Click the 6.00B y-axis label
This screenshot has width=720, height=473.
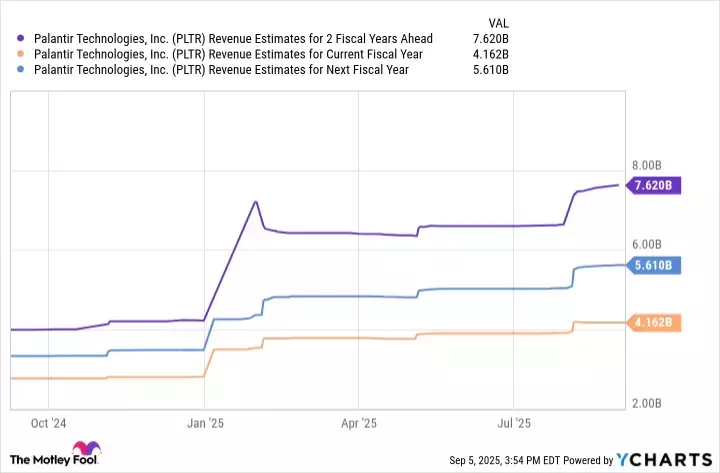tap(647, 245)
